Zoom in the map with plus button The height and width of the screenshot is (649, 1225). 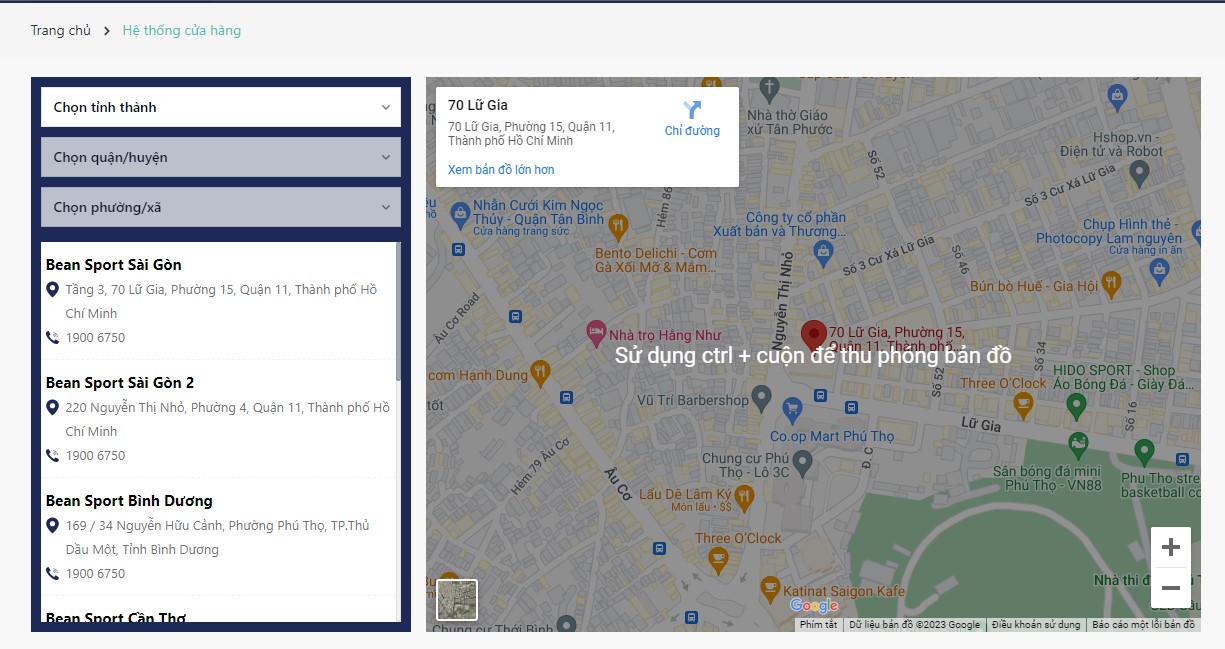tap(1171, 547)
